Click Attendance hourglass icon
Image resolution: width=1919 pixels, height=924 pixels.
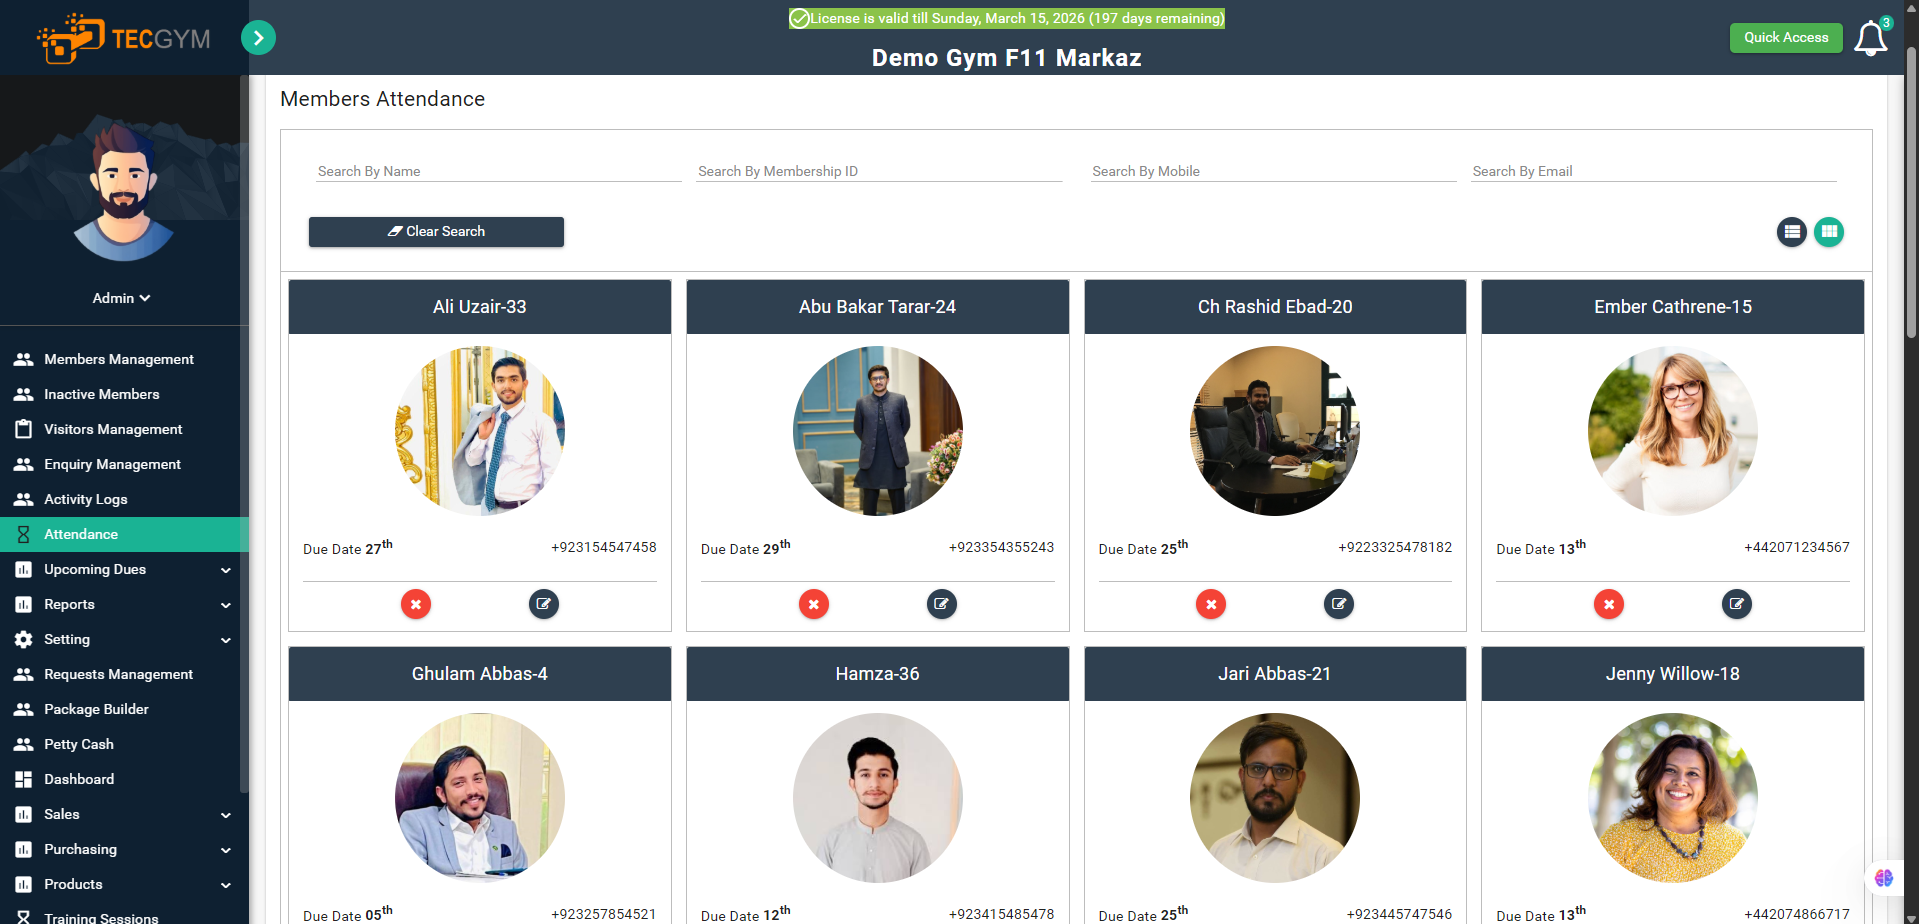click(x=24, y=534)
